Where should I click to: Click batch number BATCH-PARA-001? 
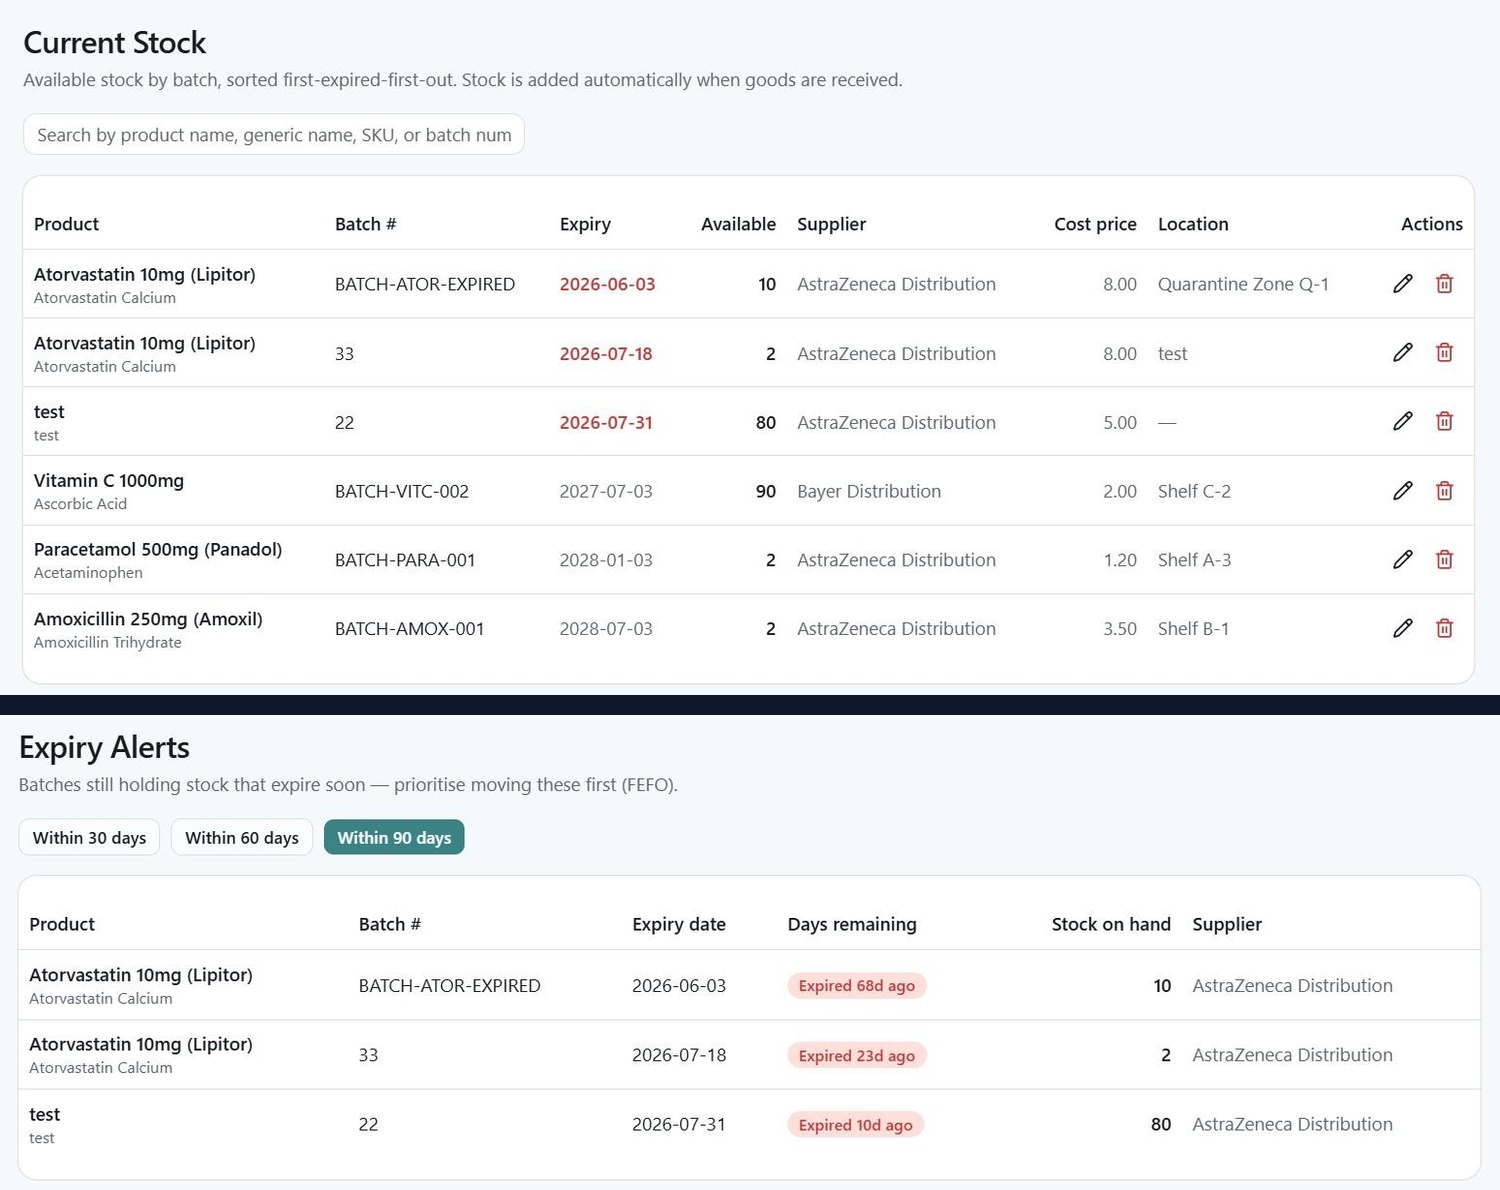[x=405, y=560]
